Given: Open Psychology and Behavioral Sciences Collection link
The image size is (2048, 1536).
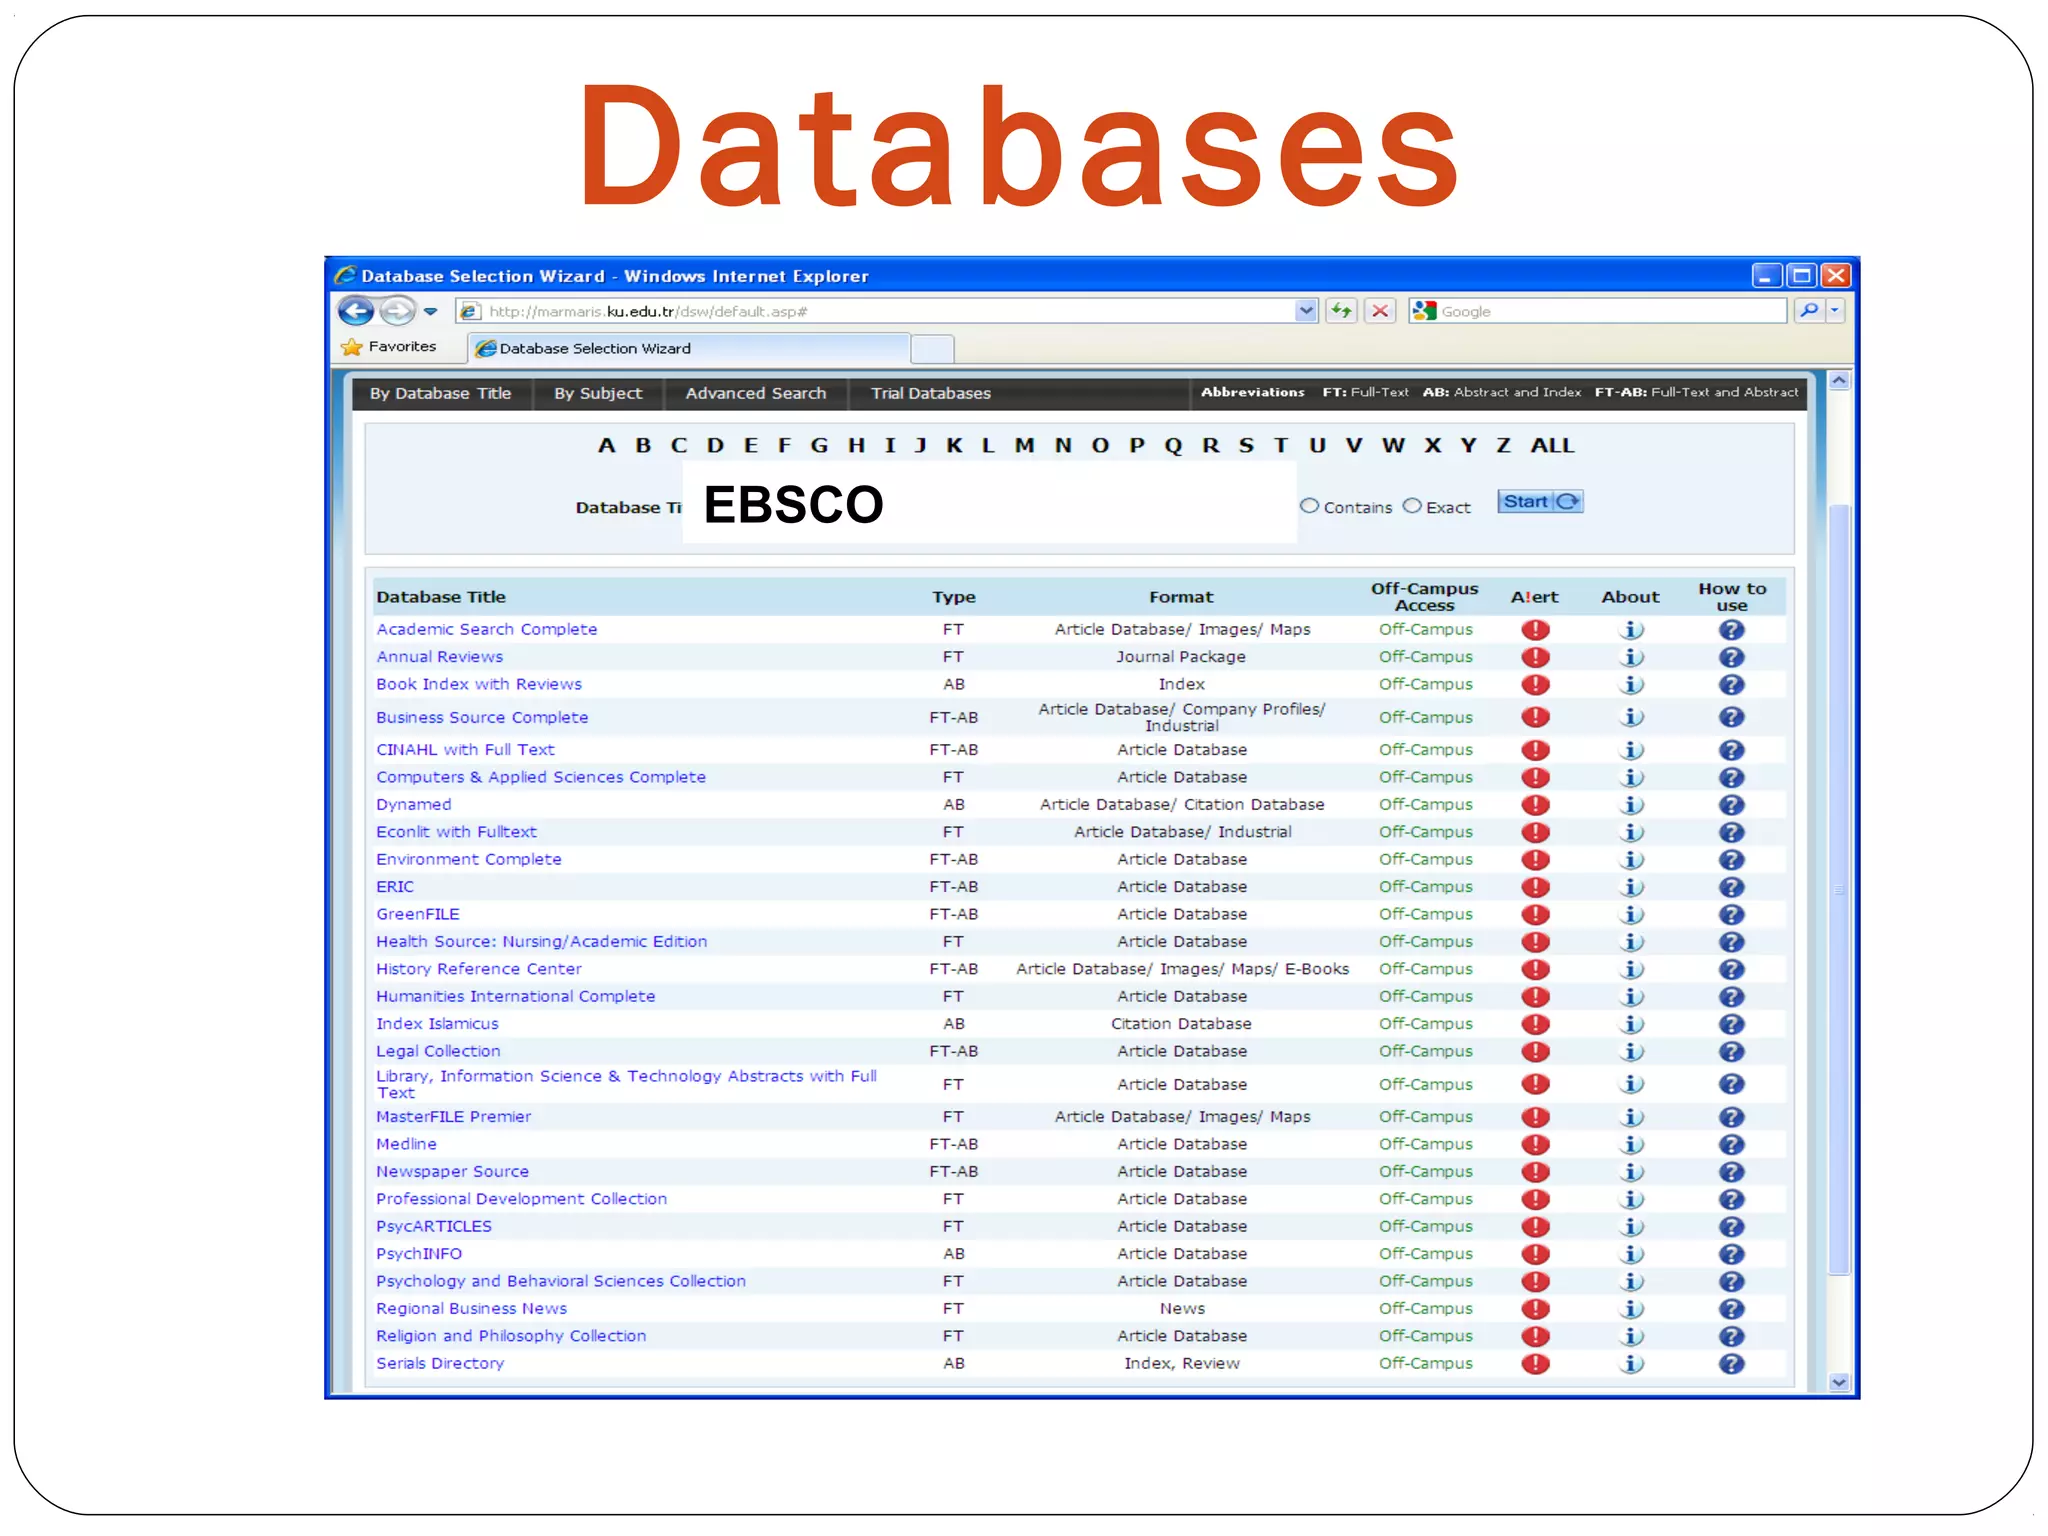Looking at the screenshot, I should pos(561,1281).
